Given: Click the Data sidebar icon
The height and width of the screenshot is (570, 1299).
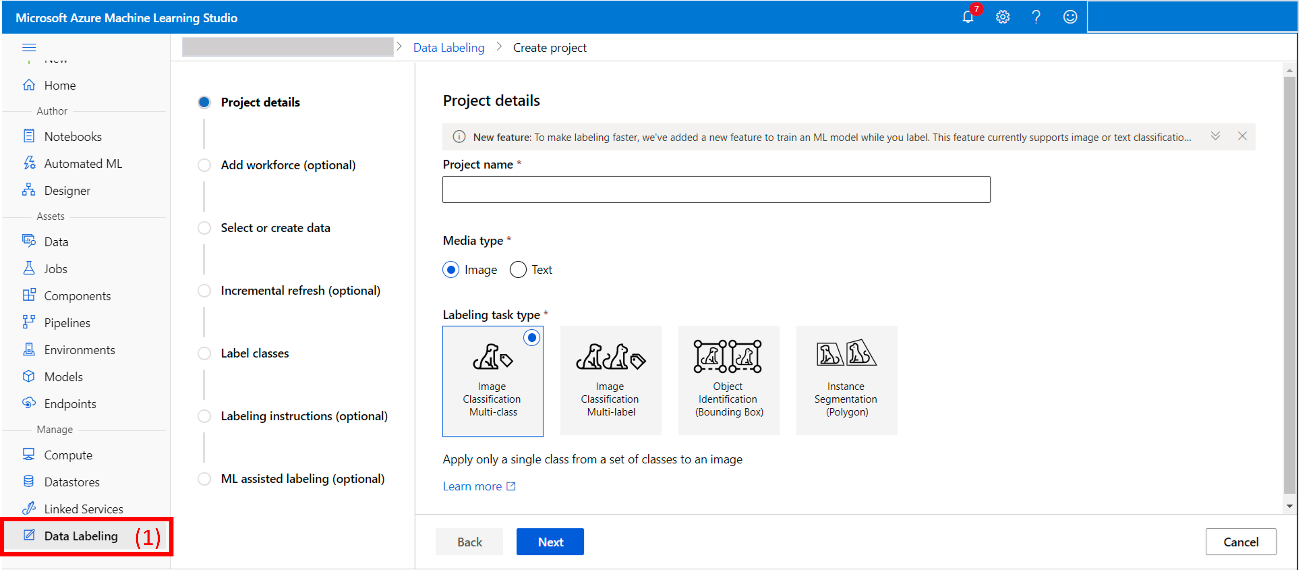Looking at the screenshot, I should tap(29, 241).
